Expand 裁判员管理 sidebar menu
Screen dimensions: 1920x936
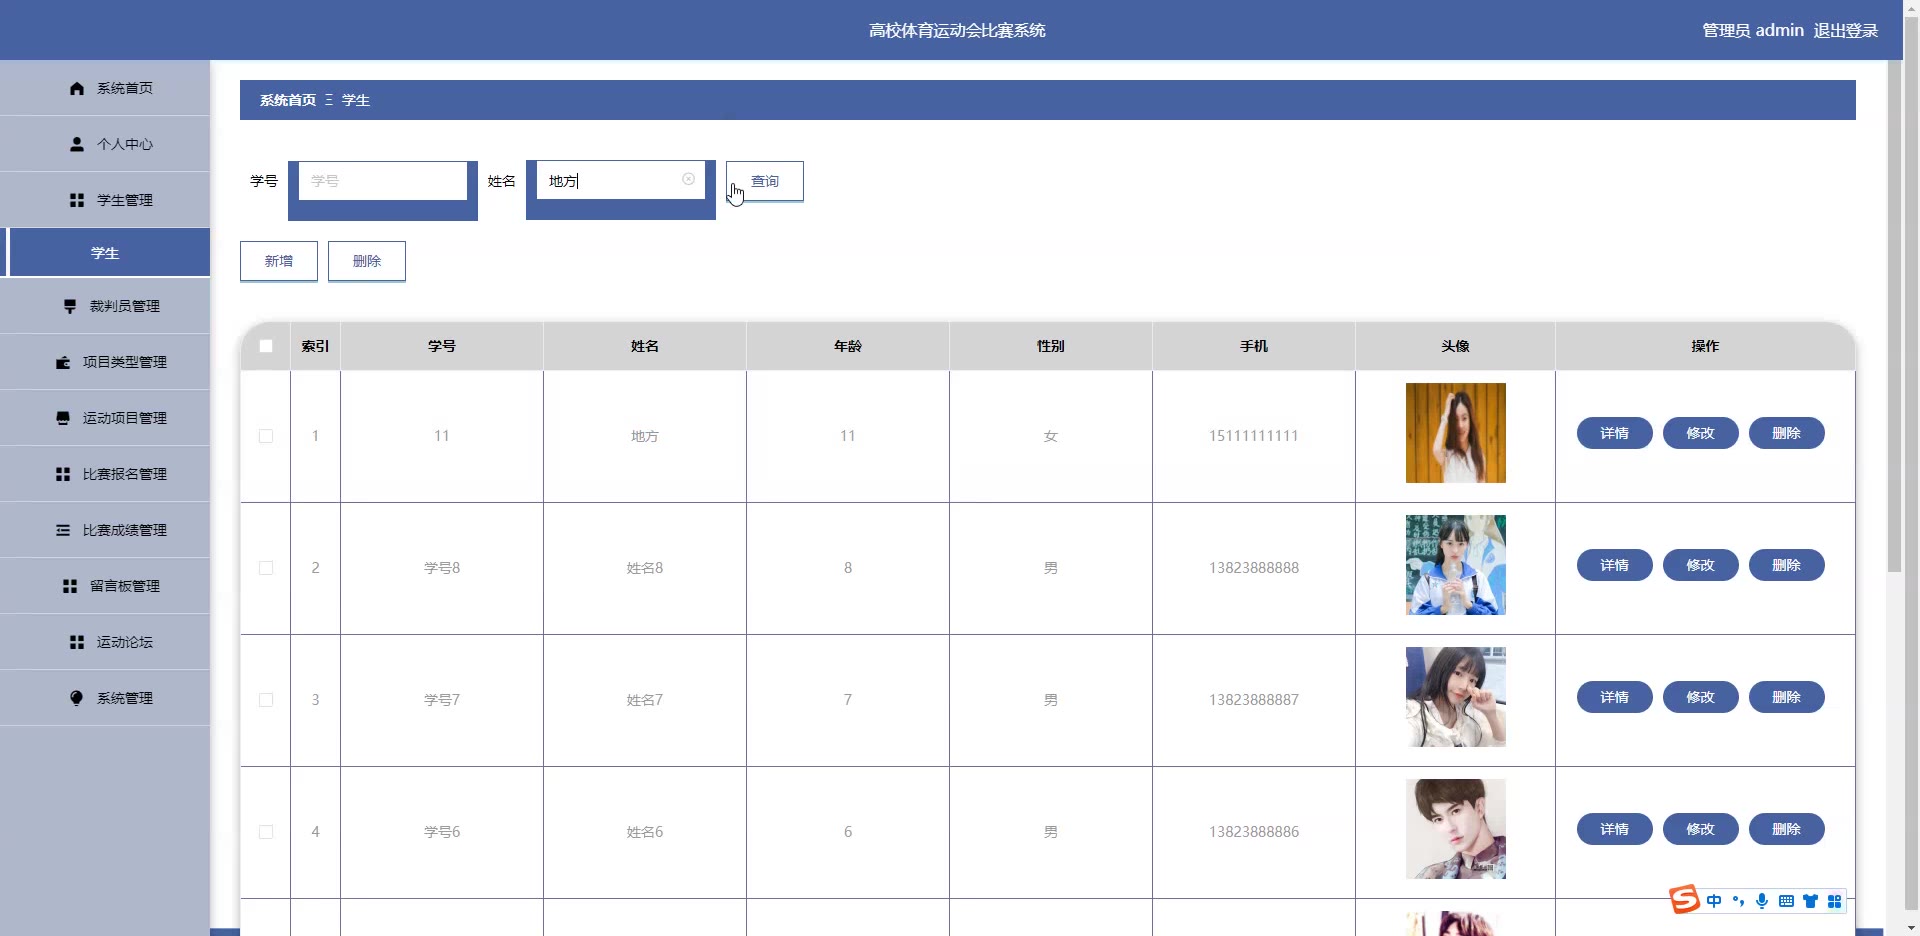(105, 306)
